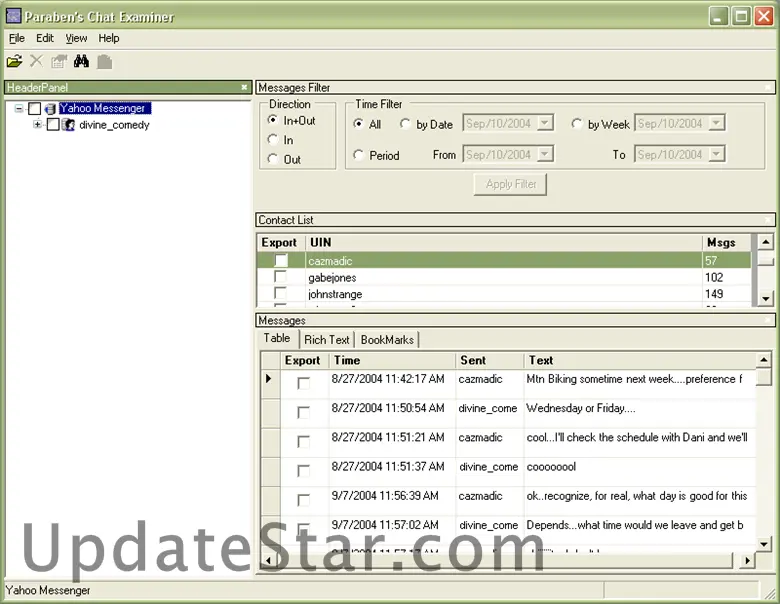The width and height of the screenshot is (780, 604).
Task: Click the divine_comedy user icon in tree
Action: pos(69,125)
